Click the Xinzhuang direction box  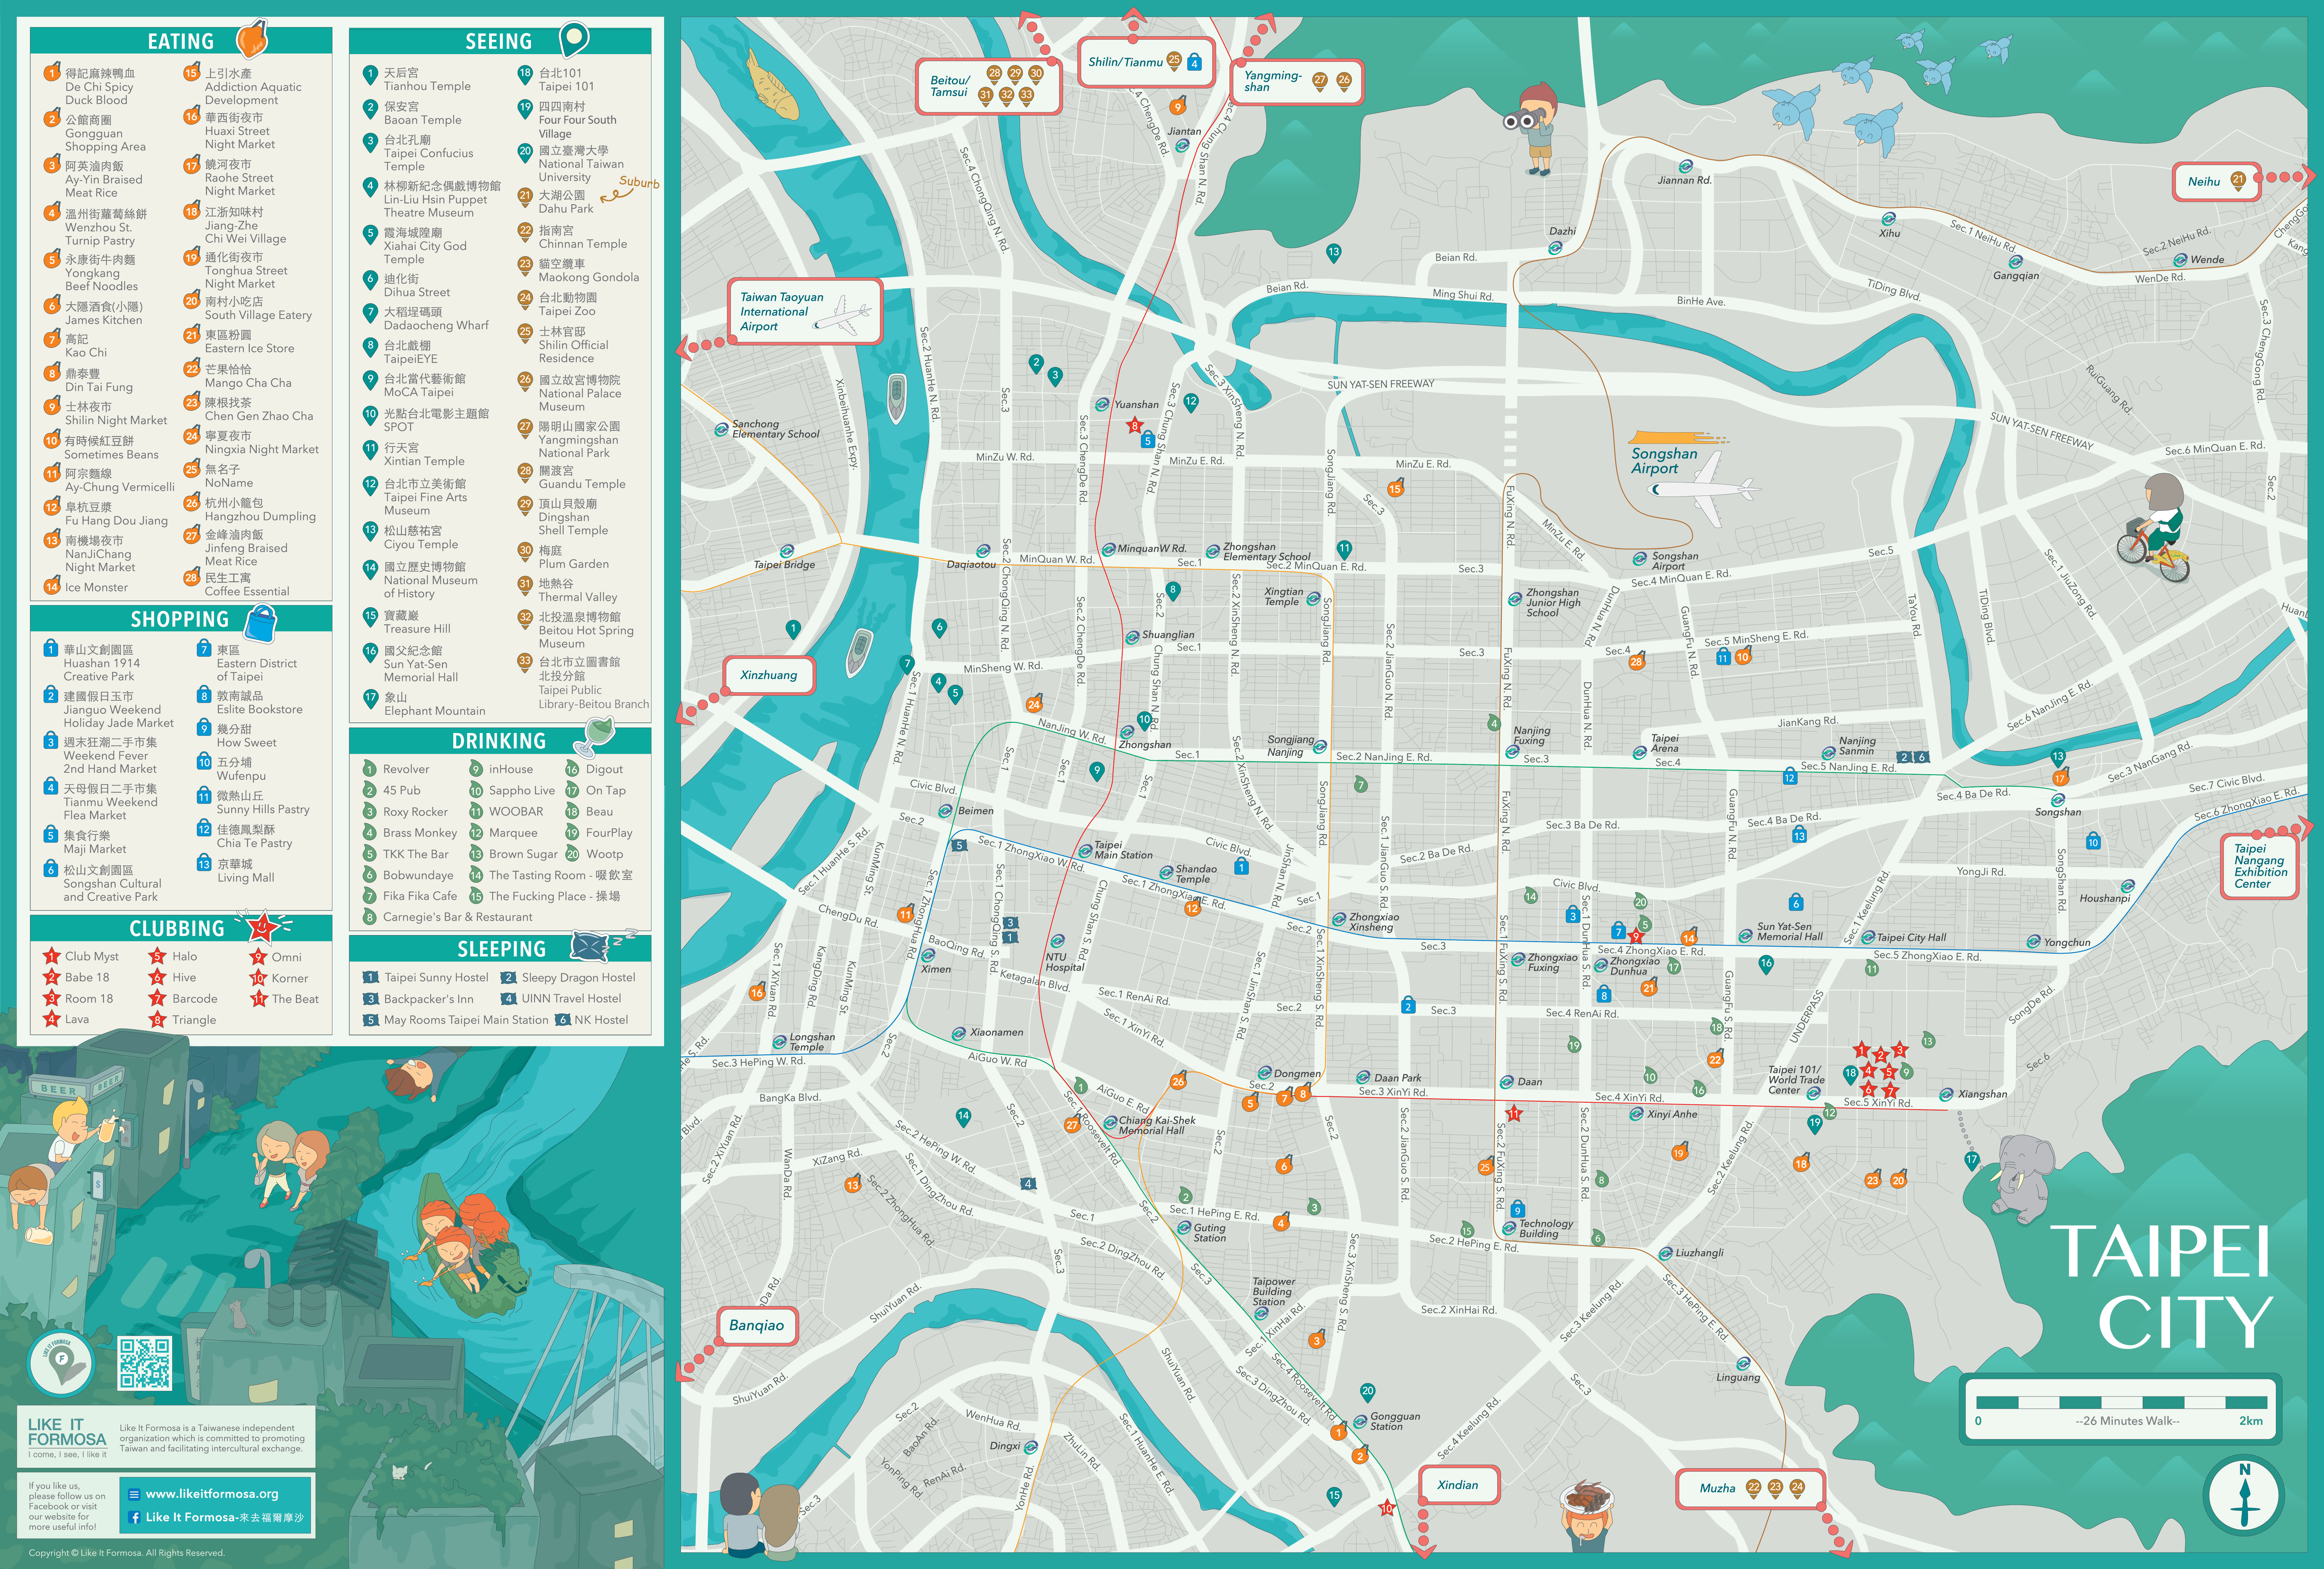click(769, 675)
